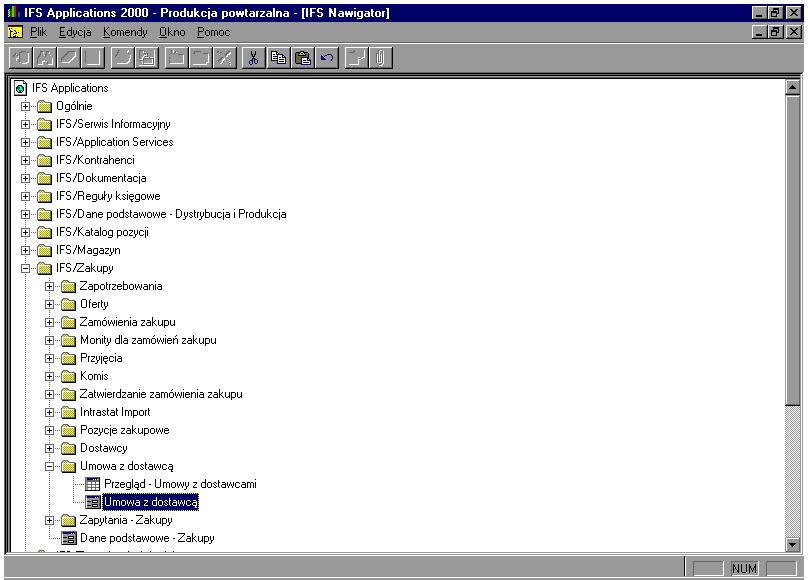Click the scroll down arrow of the tree

coord(793,544)
